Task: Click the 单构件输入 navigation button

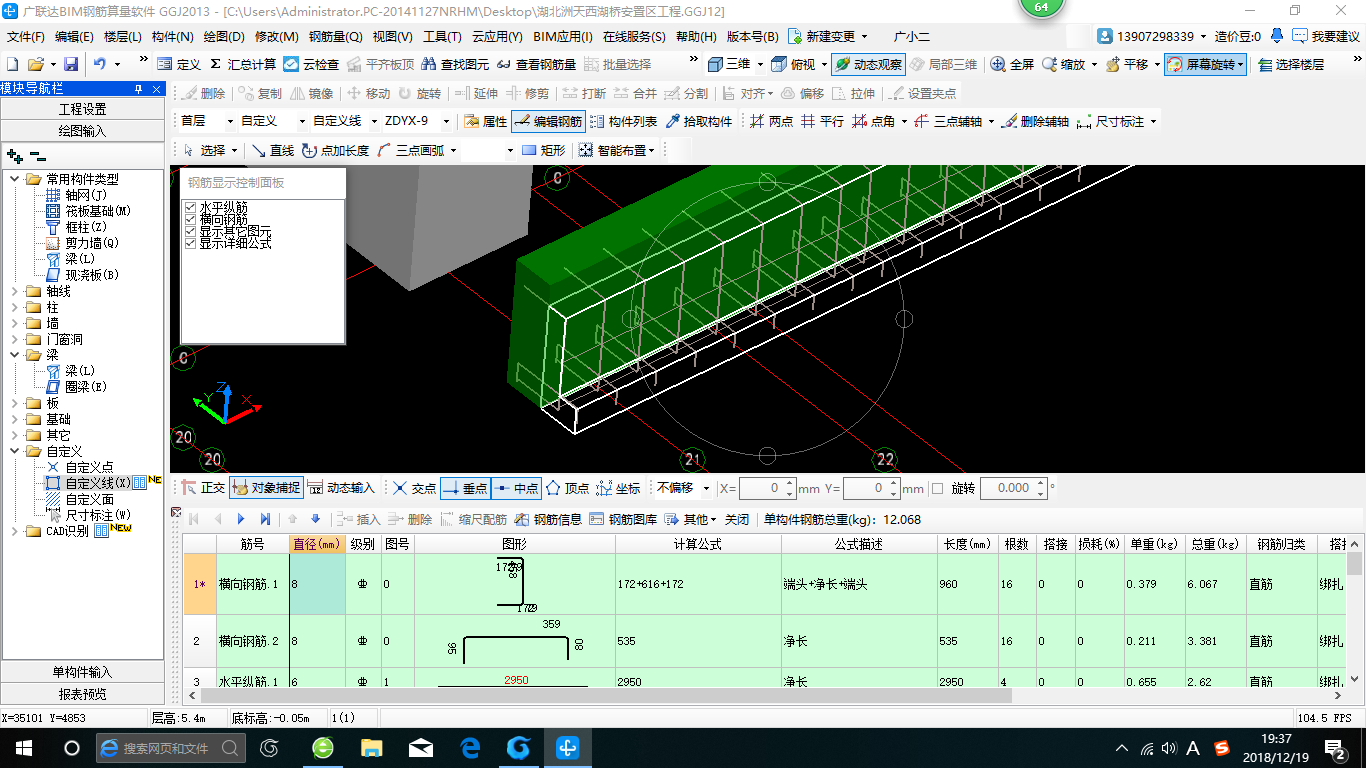Action: point(82,672)
